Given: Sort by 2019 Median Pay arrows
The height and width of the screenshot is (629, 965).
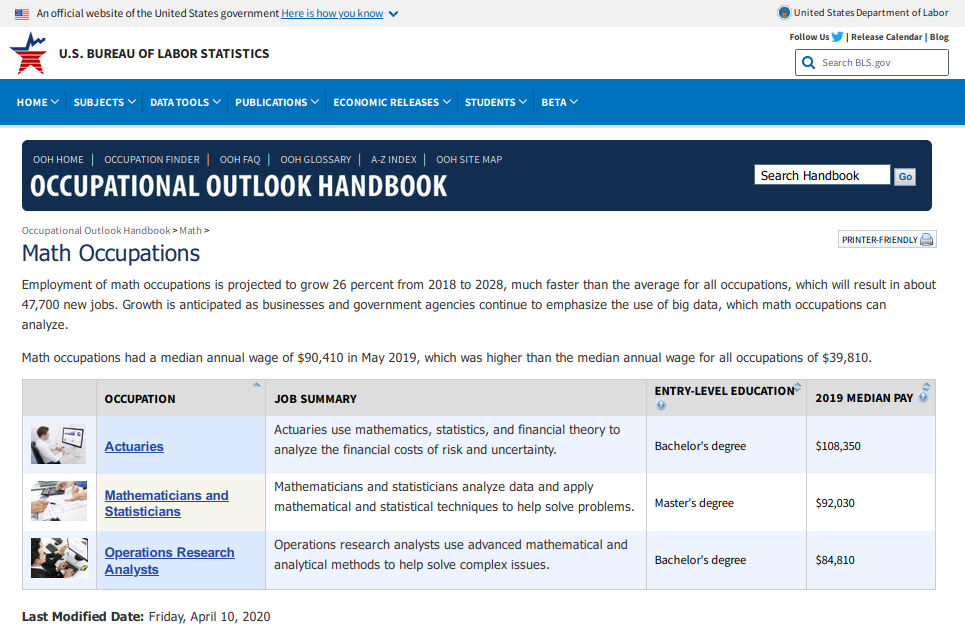Looking at the screenshot, I should coord(926,387).
